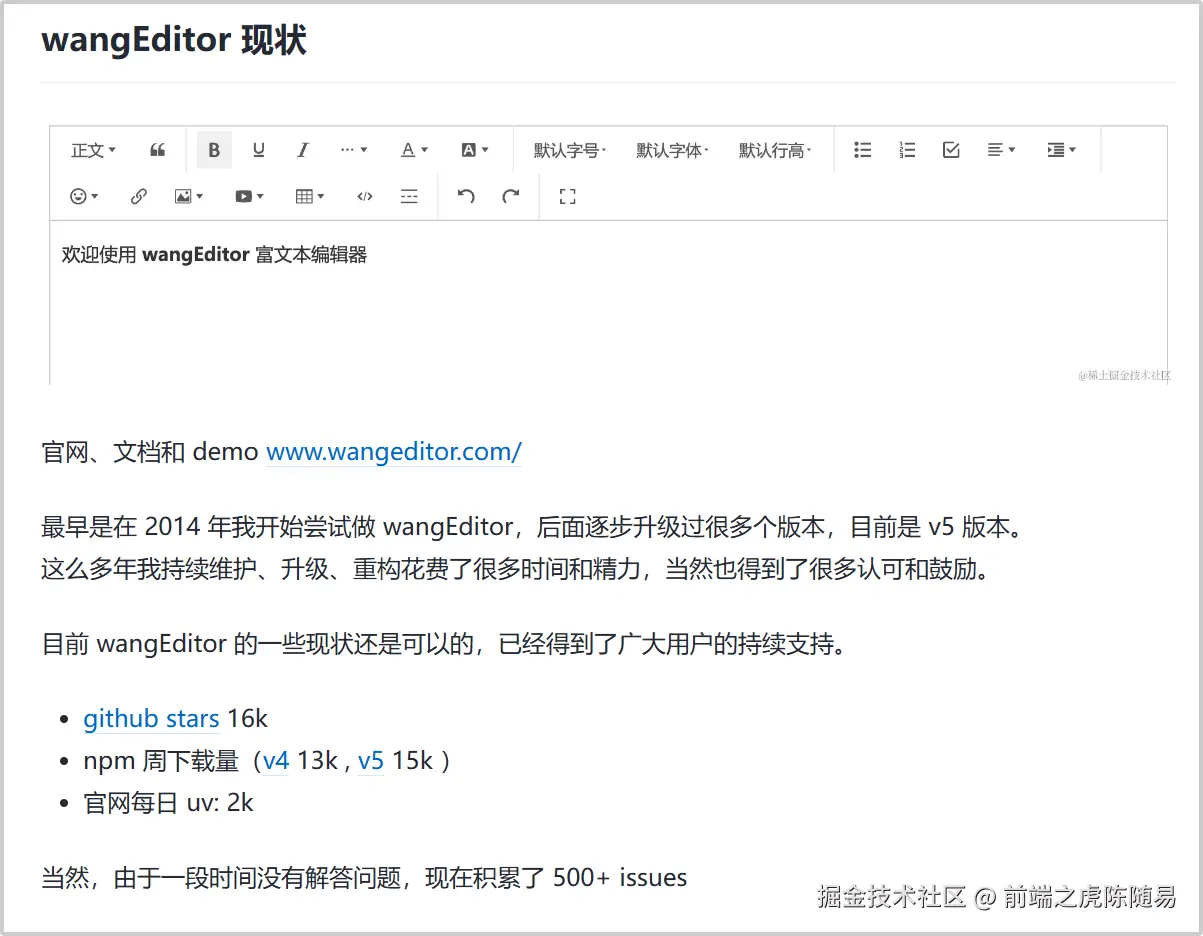1203x936 pixels.
Task: Open the insert table menu
Action: 308,196
